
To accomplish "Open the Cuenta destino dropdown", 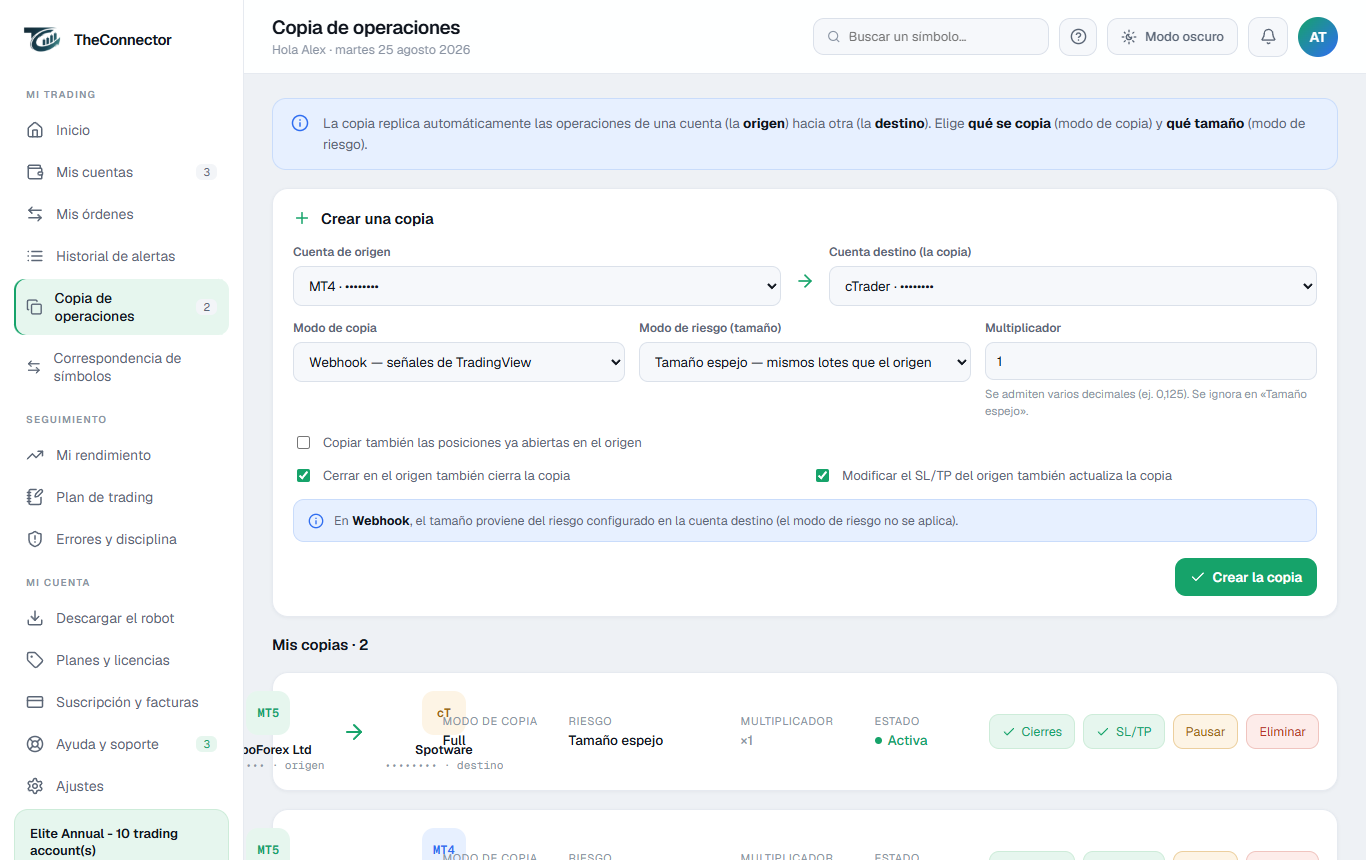I will coord(1073,286).
